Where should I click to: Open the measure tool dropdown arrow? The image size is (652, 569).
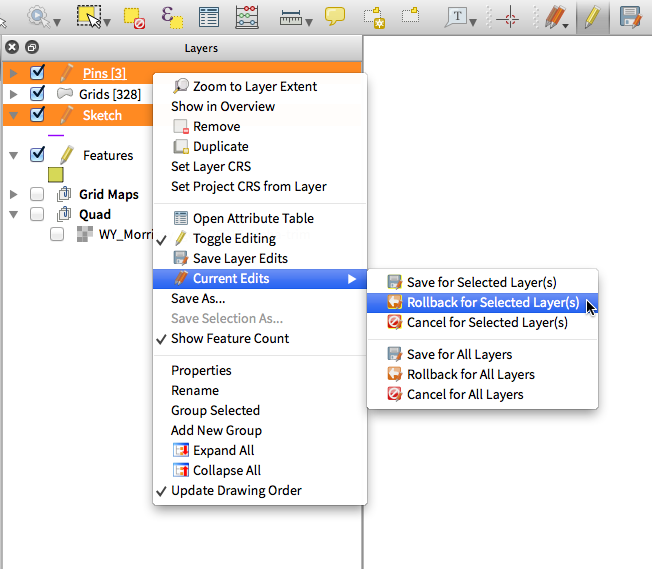(x=309, y=21)
